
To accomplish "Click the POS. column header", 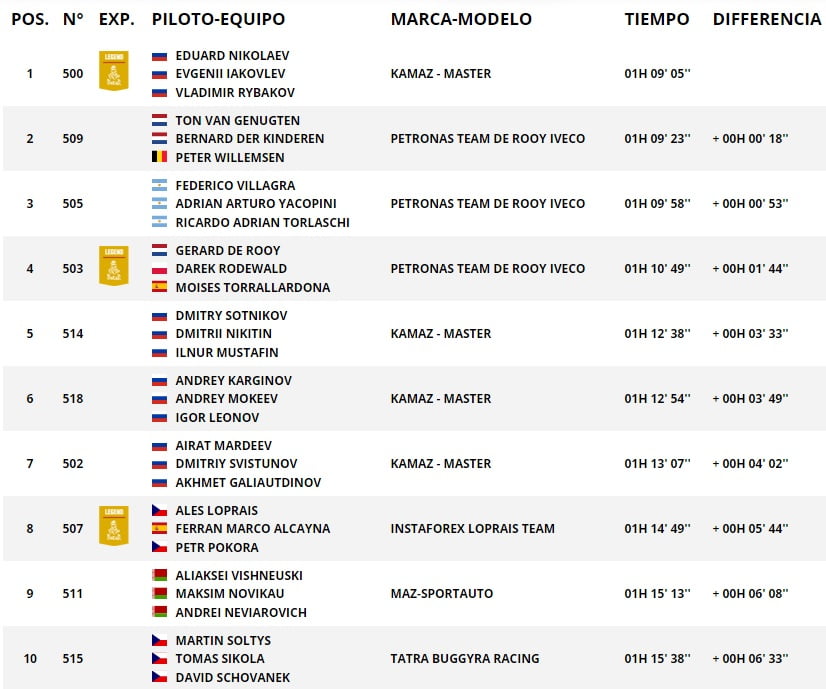I will point(30,19).
